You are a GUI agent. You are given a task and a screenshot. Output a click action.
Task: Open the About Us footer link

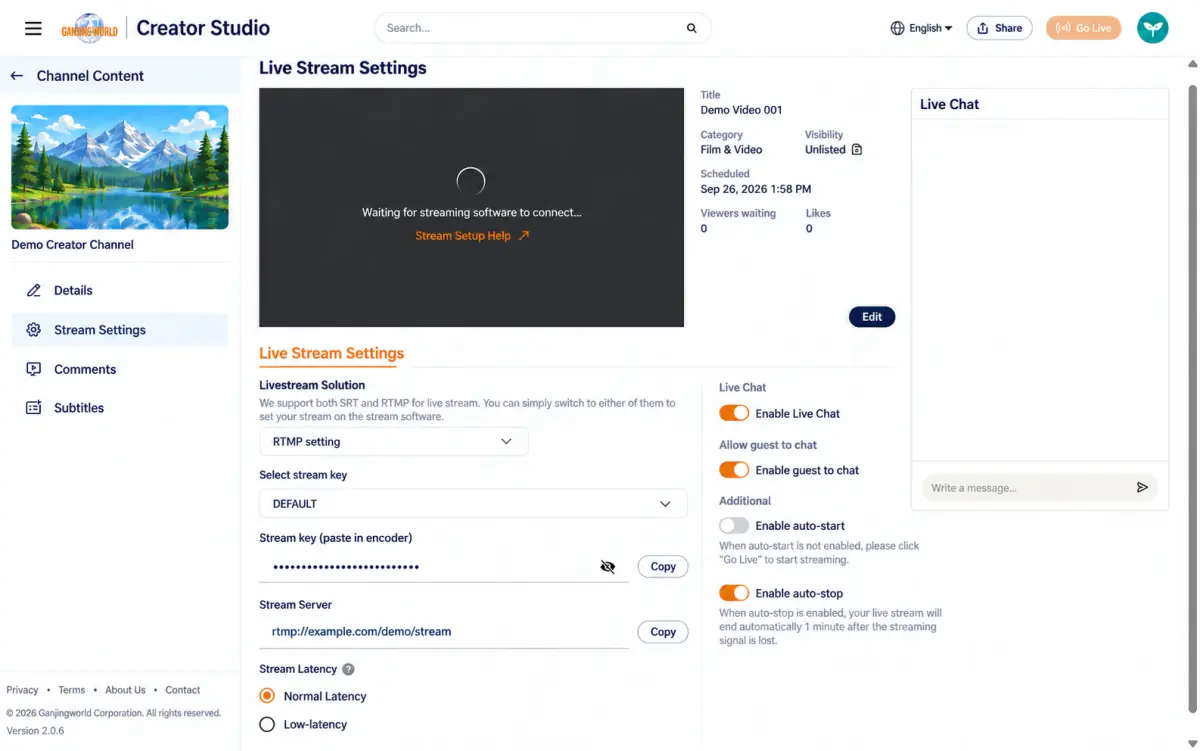tap(125, 690)
